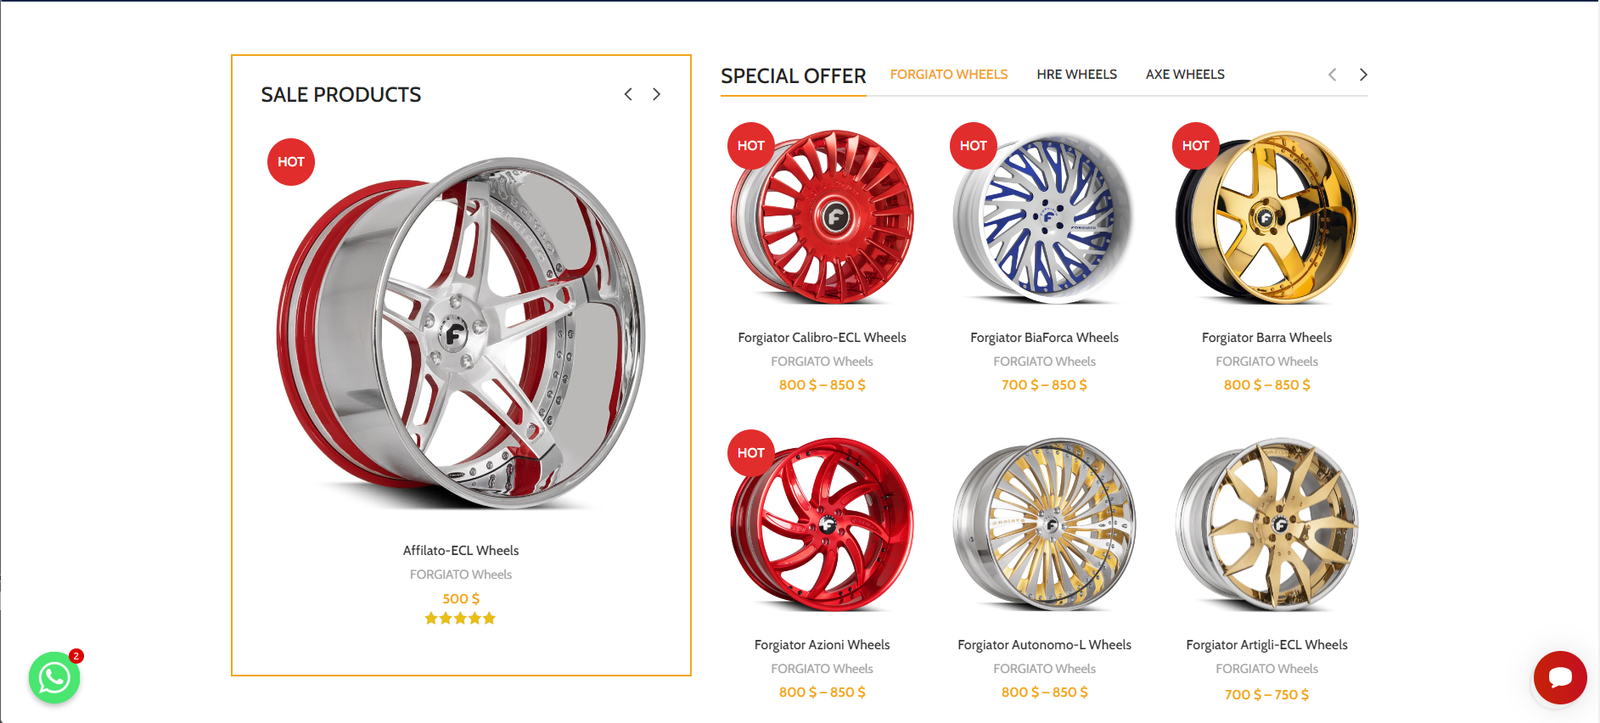Open Forgiator Azioni Wheels product link
Viewport: 1600px width, 723px height.
tap(822, 645)
